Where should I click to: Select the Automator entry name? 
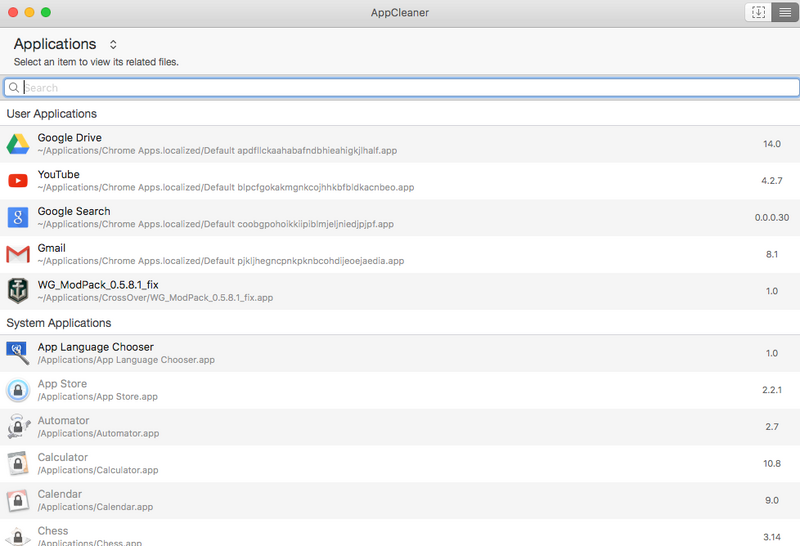(63, 420)
